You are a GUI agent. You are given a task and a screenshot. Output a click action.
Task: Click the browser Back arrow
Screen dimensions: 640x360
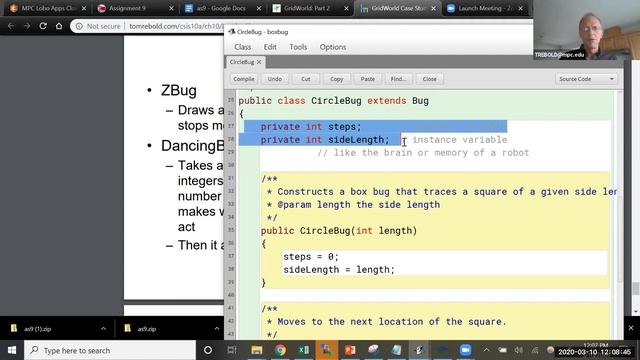[x=11, y=26]
